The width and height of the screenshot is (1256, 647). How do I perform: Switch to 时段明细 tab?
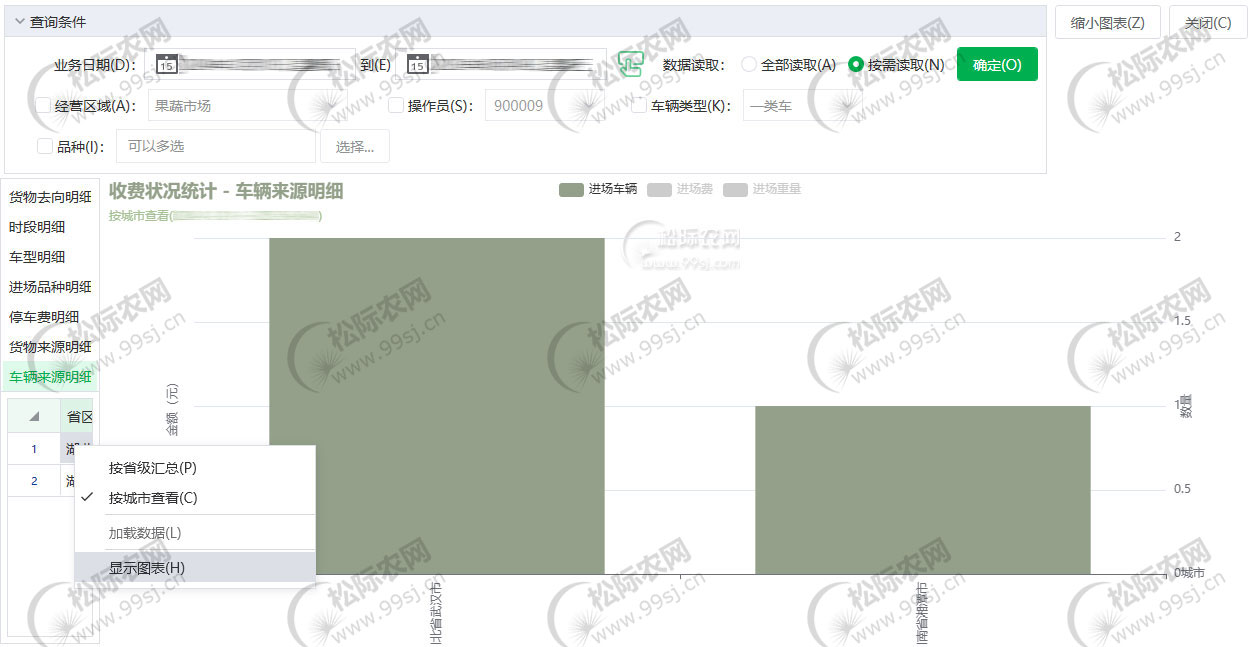click(x=51, y=227)
